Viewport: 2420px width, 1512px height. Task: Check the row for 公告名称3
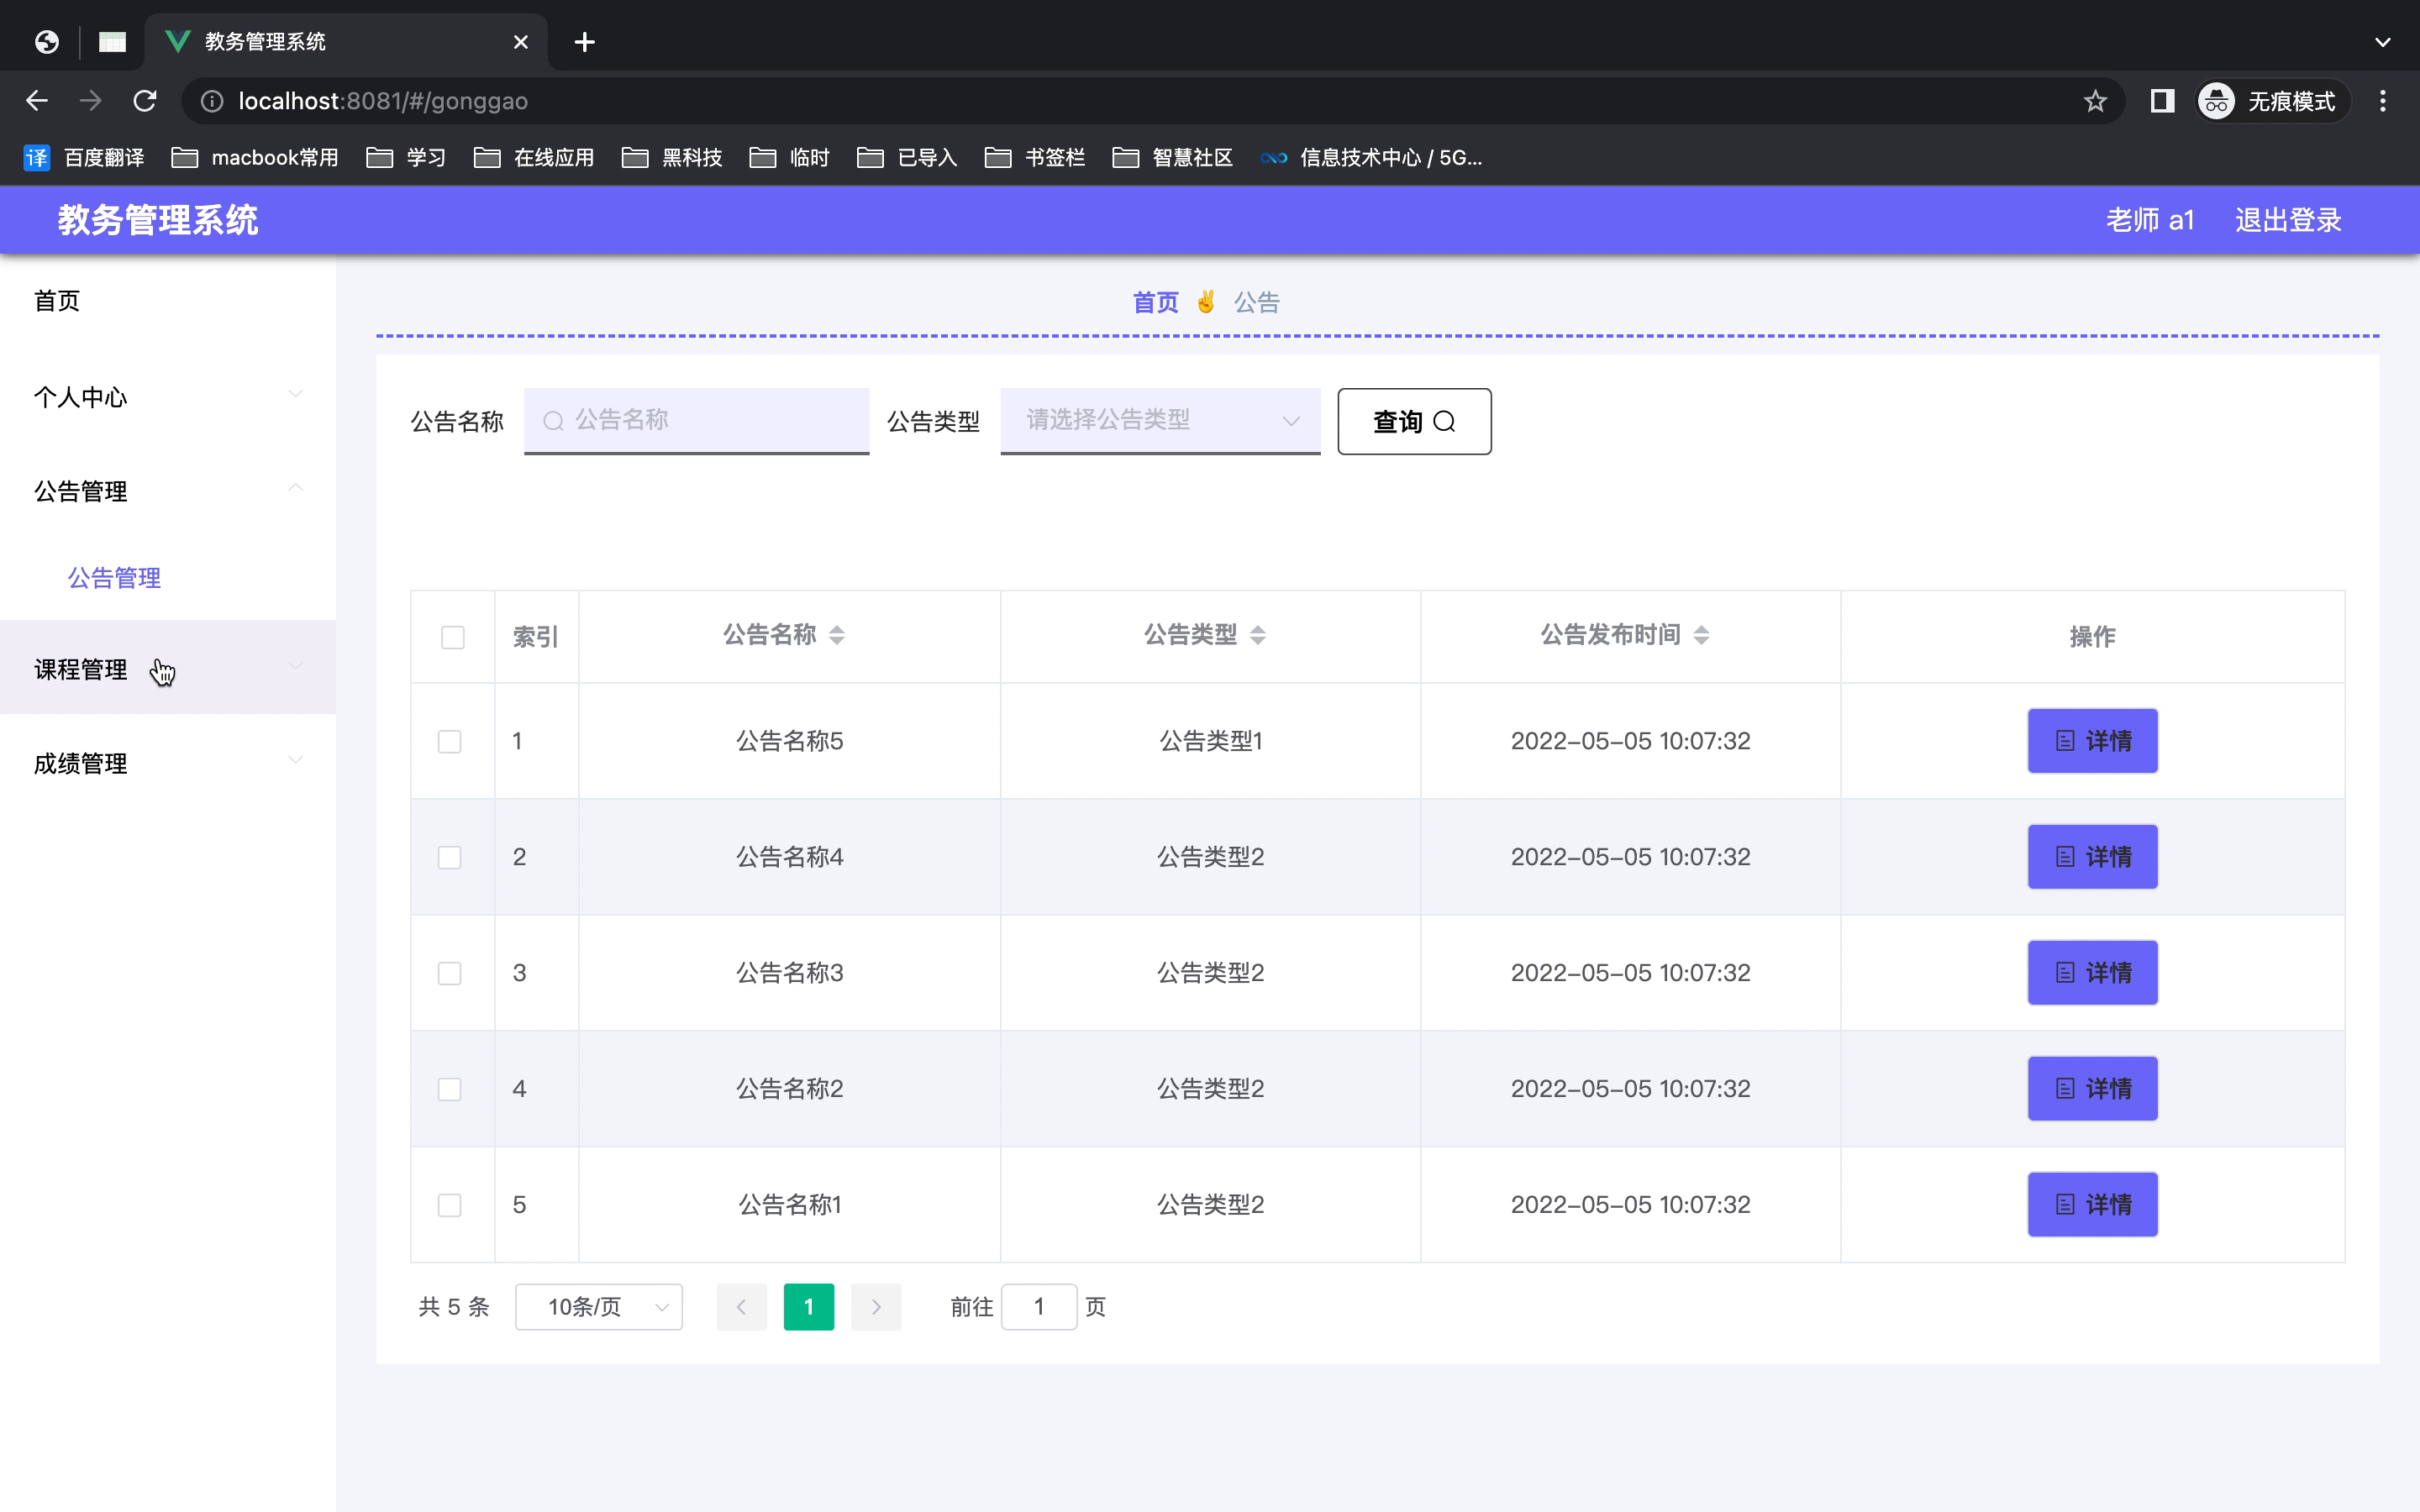(450, 973)
